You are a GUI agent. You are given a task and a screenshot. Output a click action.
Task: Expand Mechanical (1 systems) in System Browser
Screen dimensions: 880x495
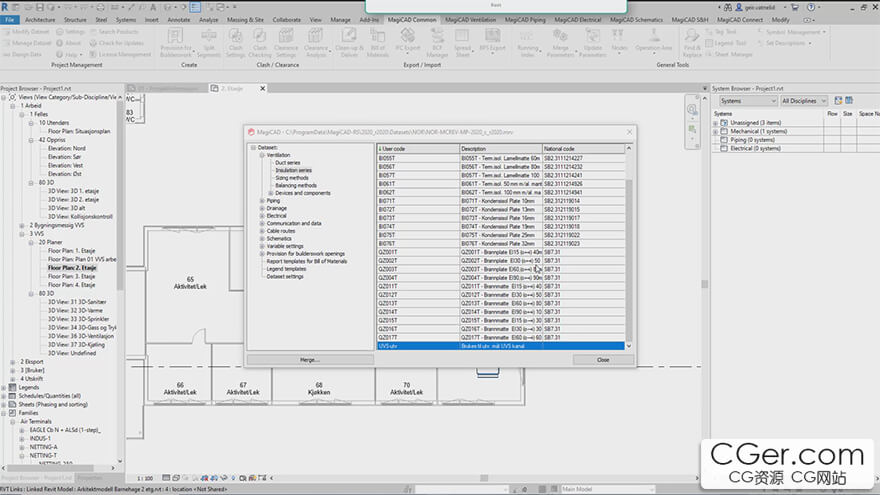click(x=716, y=131)
